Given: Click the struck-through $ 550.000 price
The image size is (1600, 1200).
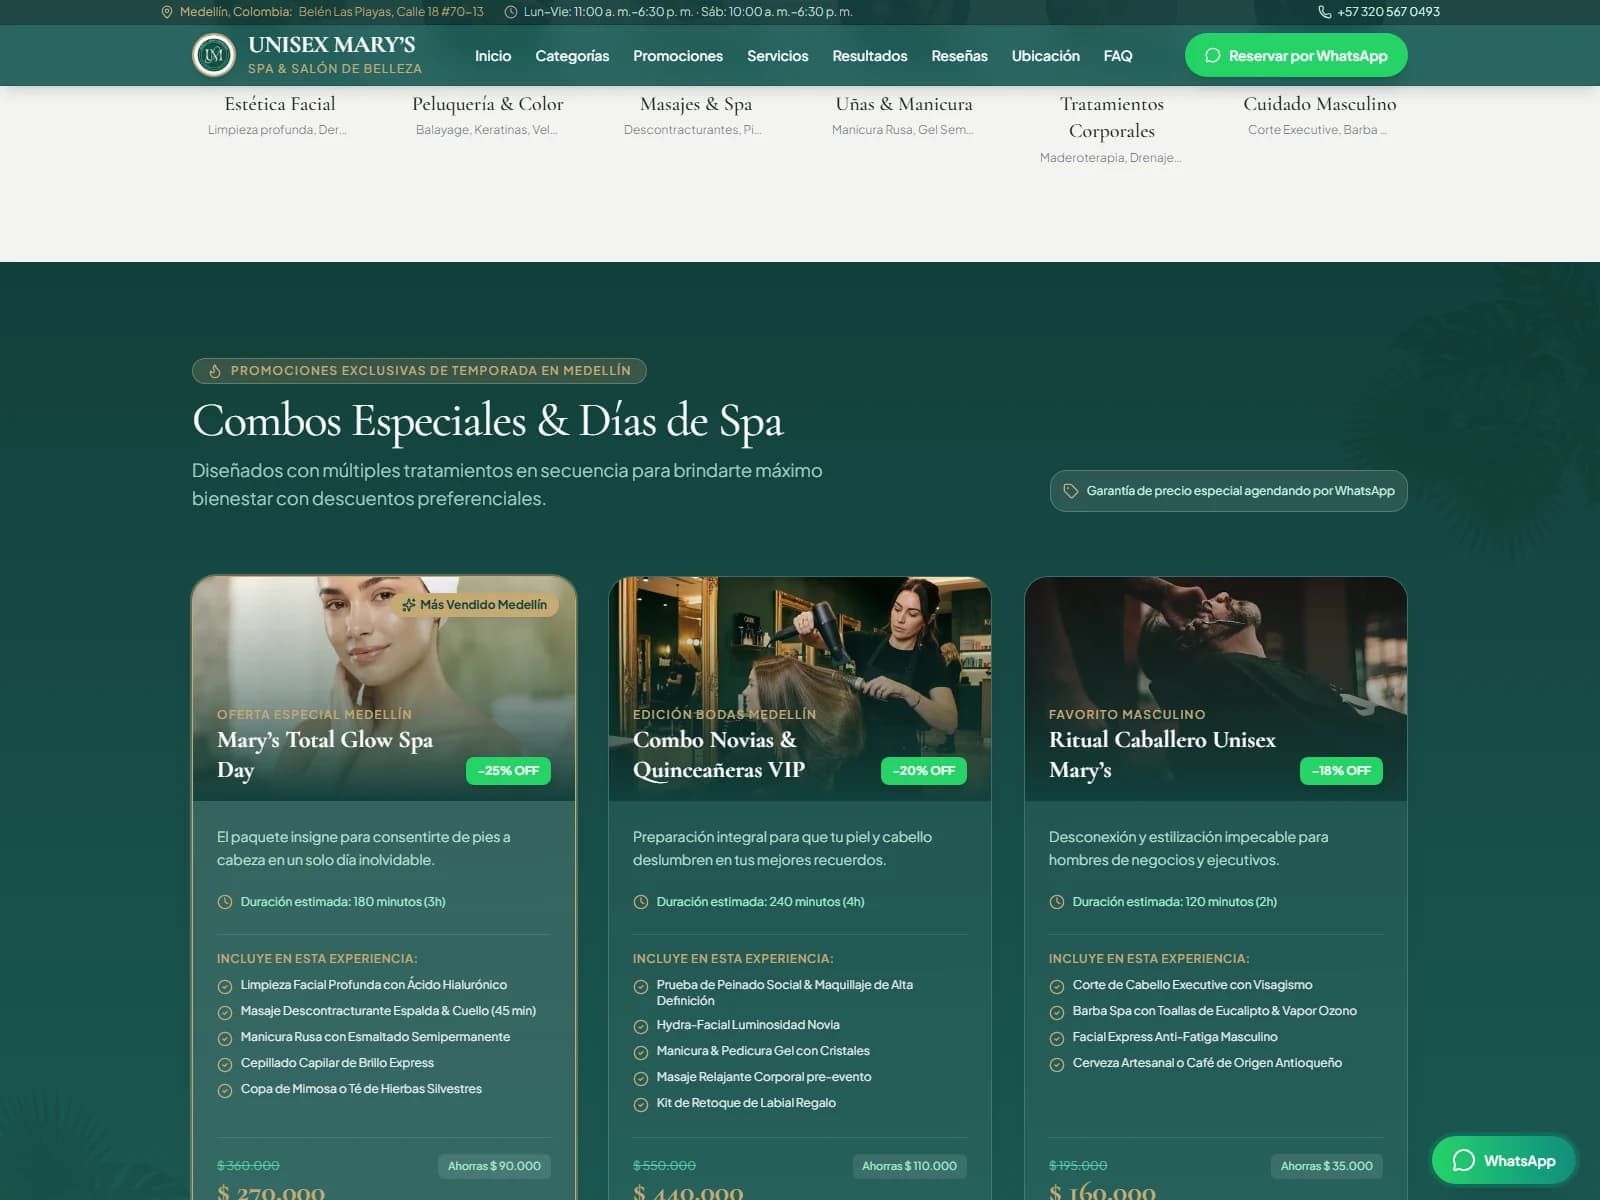Looking at the screenshot, I should (x=664, y=1166).
